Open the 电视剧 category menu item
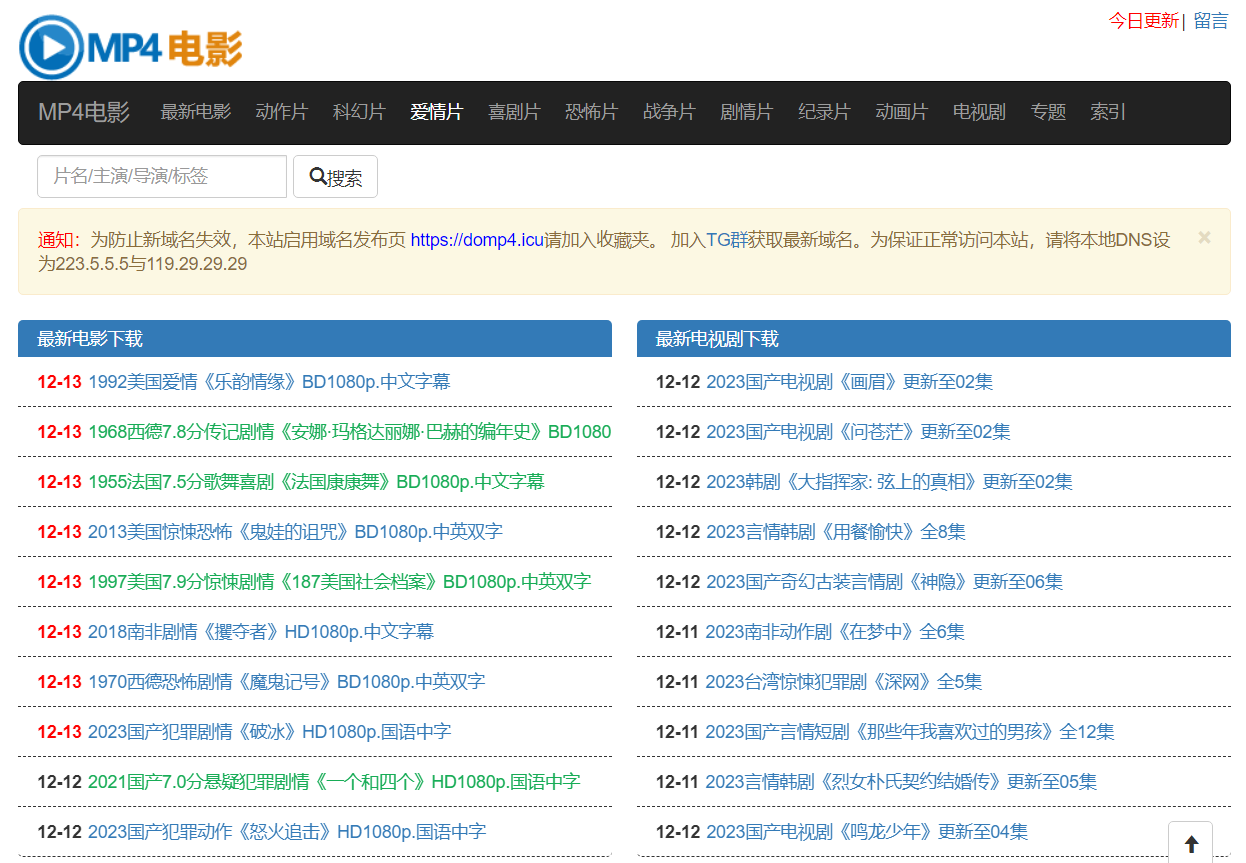Image resolution: width=1246 pixels, height=863 pixels. click(978, 112)
